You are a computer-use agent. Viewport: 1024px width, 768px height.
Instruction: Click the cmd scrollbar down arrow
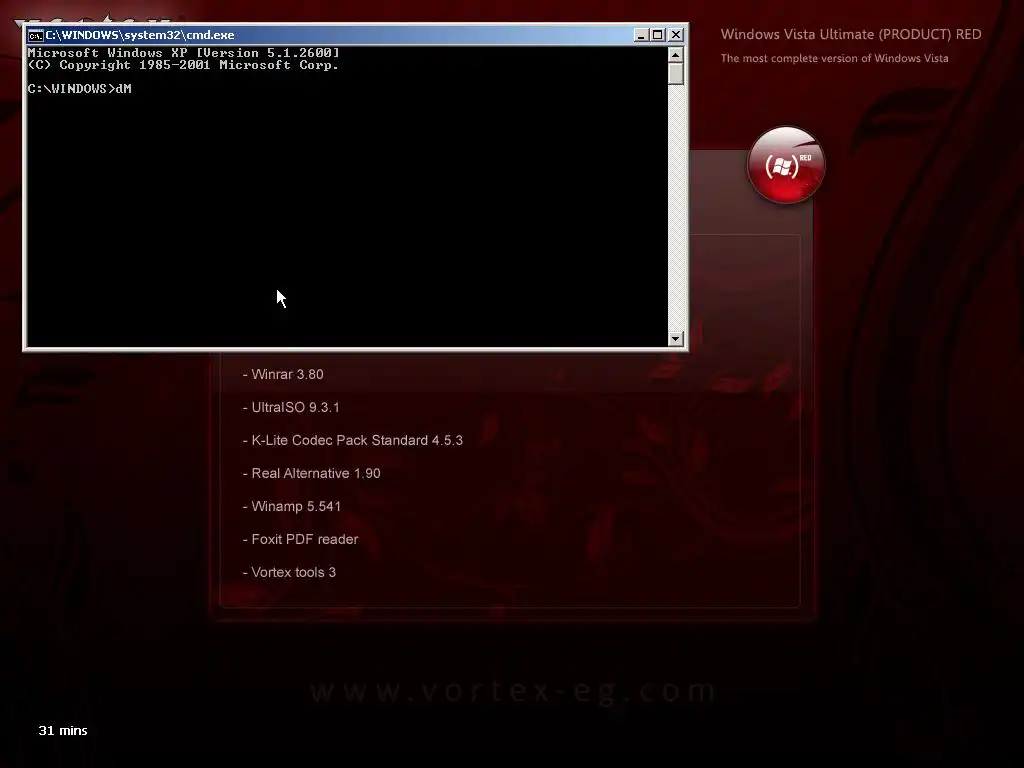(x=676, y=338)
